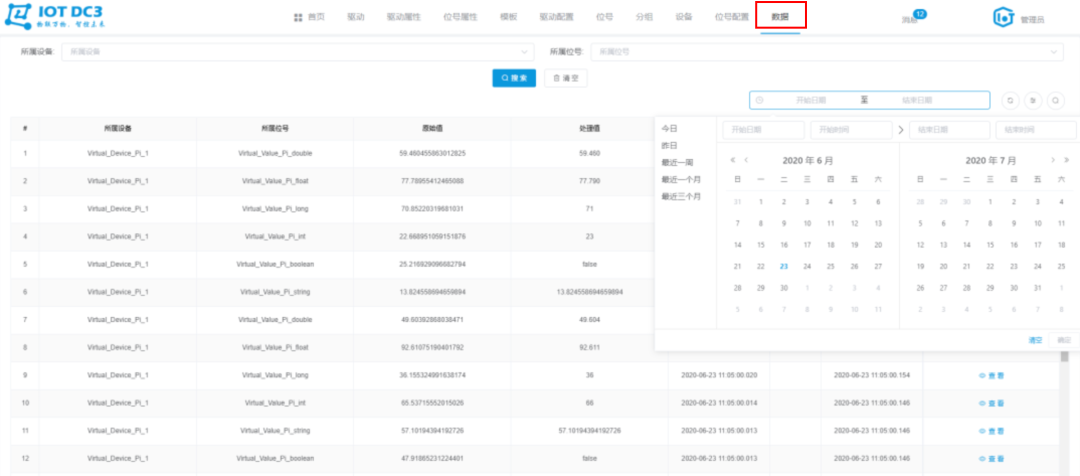
Task: Select the 驱动配置 menu tab
Action: [x=557, y=17]
